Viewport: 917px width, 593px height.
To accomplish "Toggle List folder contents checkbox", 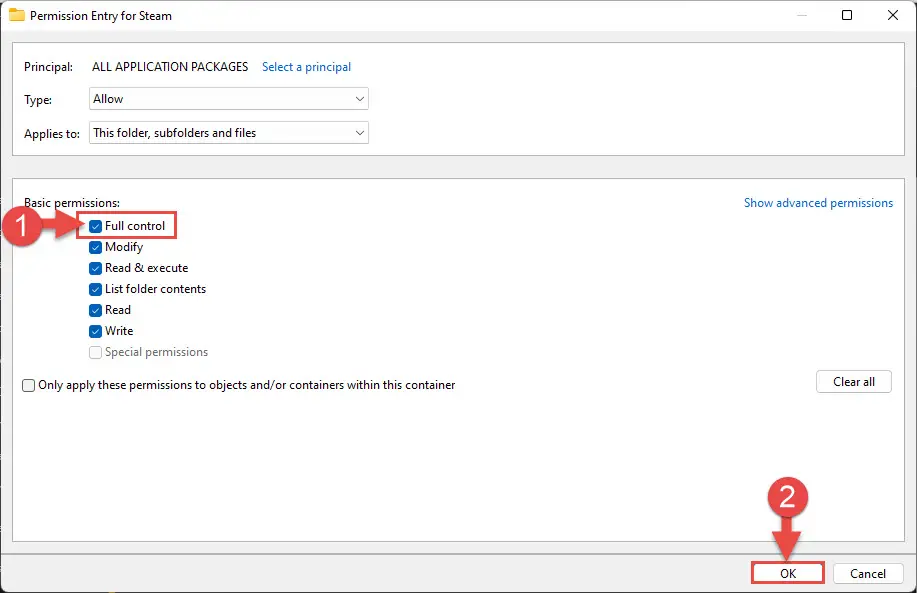I will [x=95, y=289].
